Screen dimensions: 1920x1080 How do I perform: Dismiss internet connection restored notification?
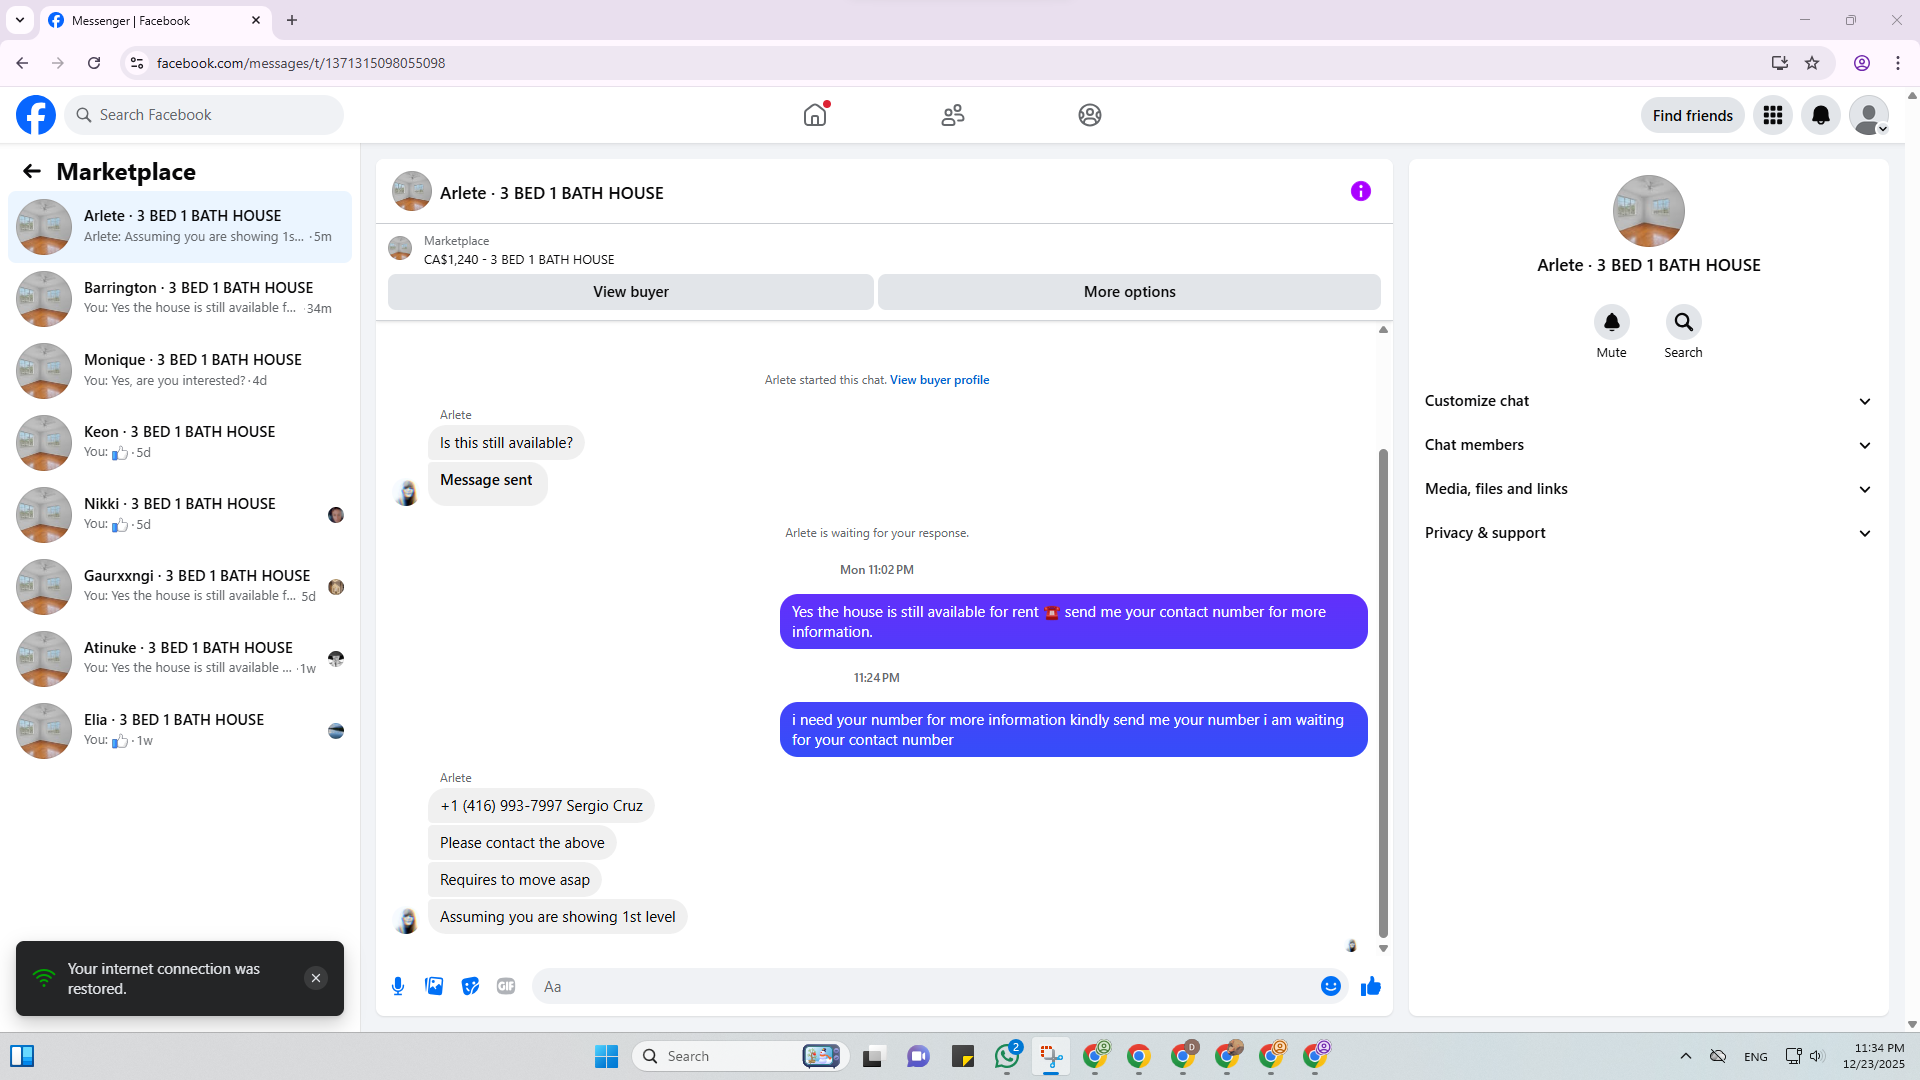pyautogui.click(x=316, y=978)
